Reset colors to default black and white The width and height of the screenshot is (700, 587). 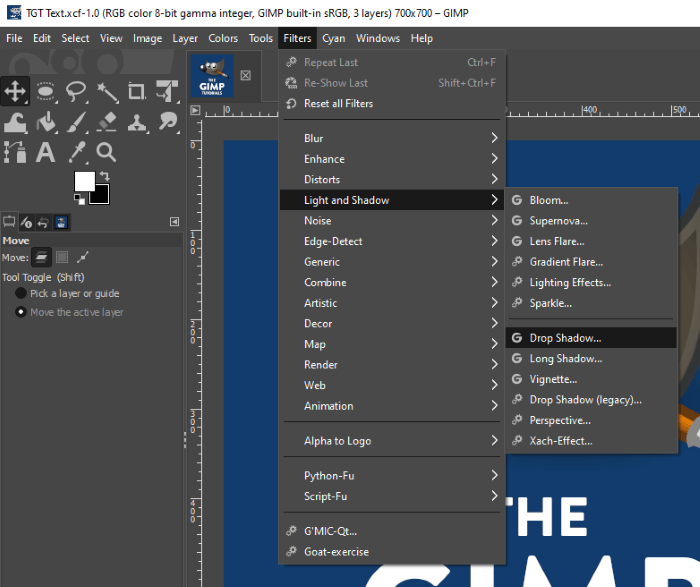coord(79,199)
